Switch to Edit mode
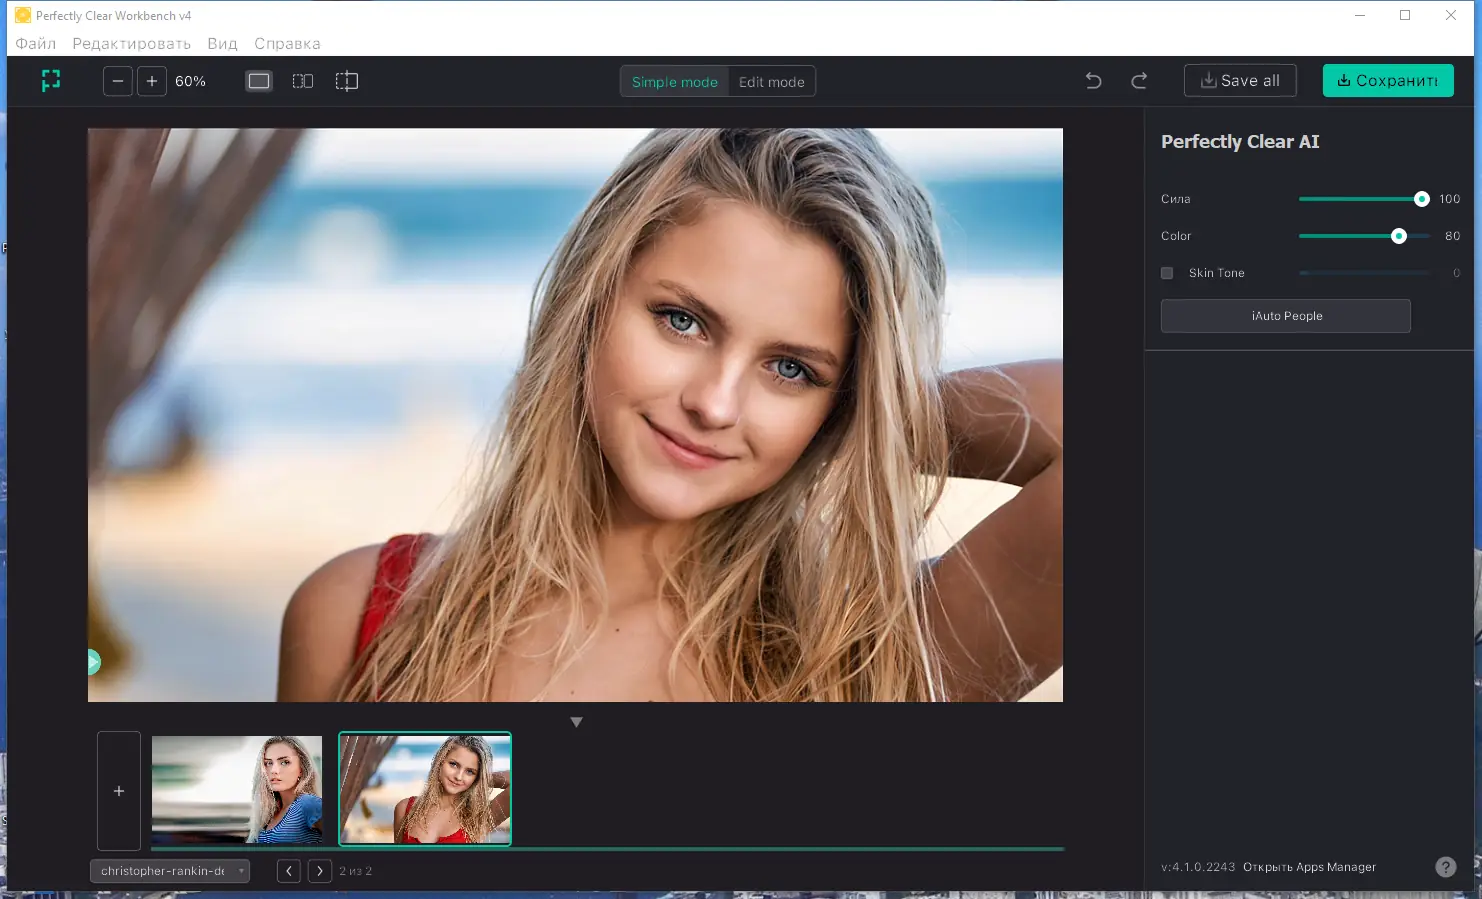 771,82
